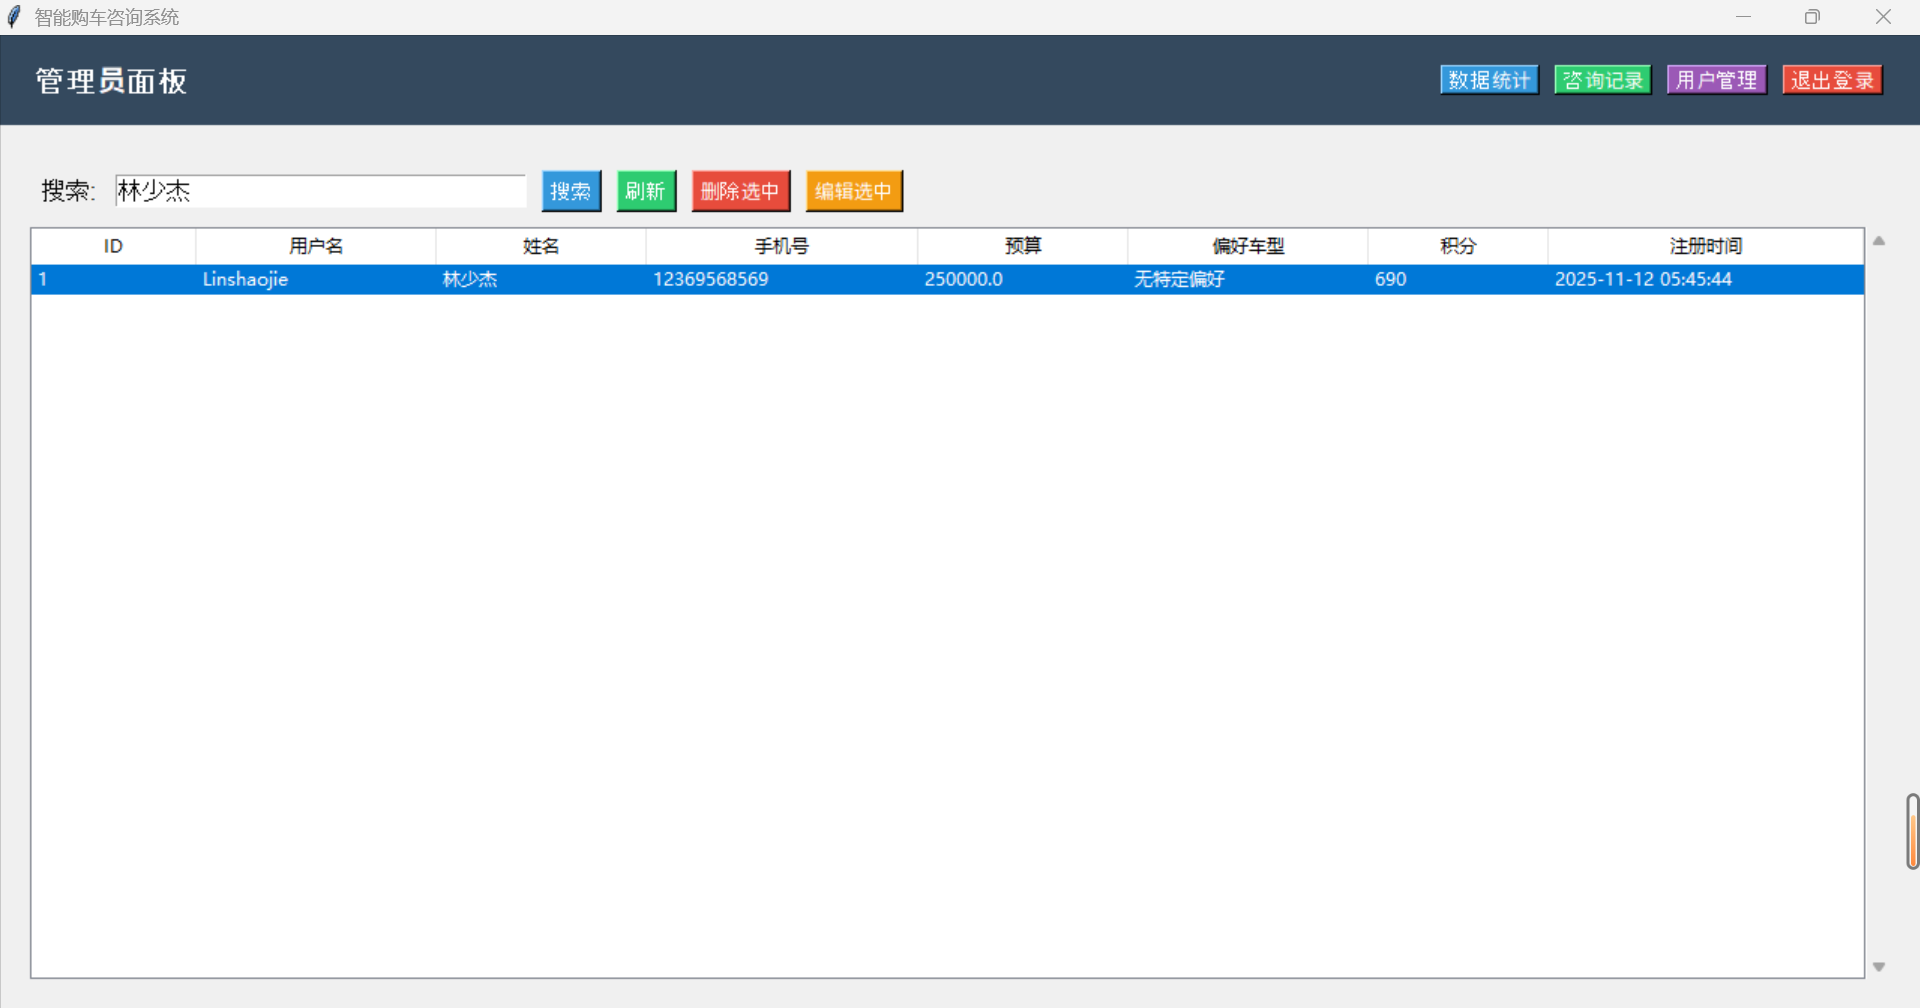
Task: Click the 积分 column header
Action: click(x=1458, y=246)
